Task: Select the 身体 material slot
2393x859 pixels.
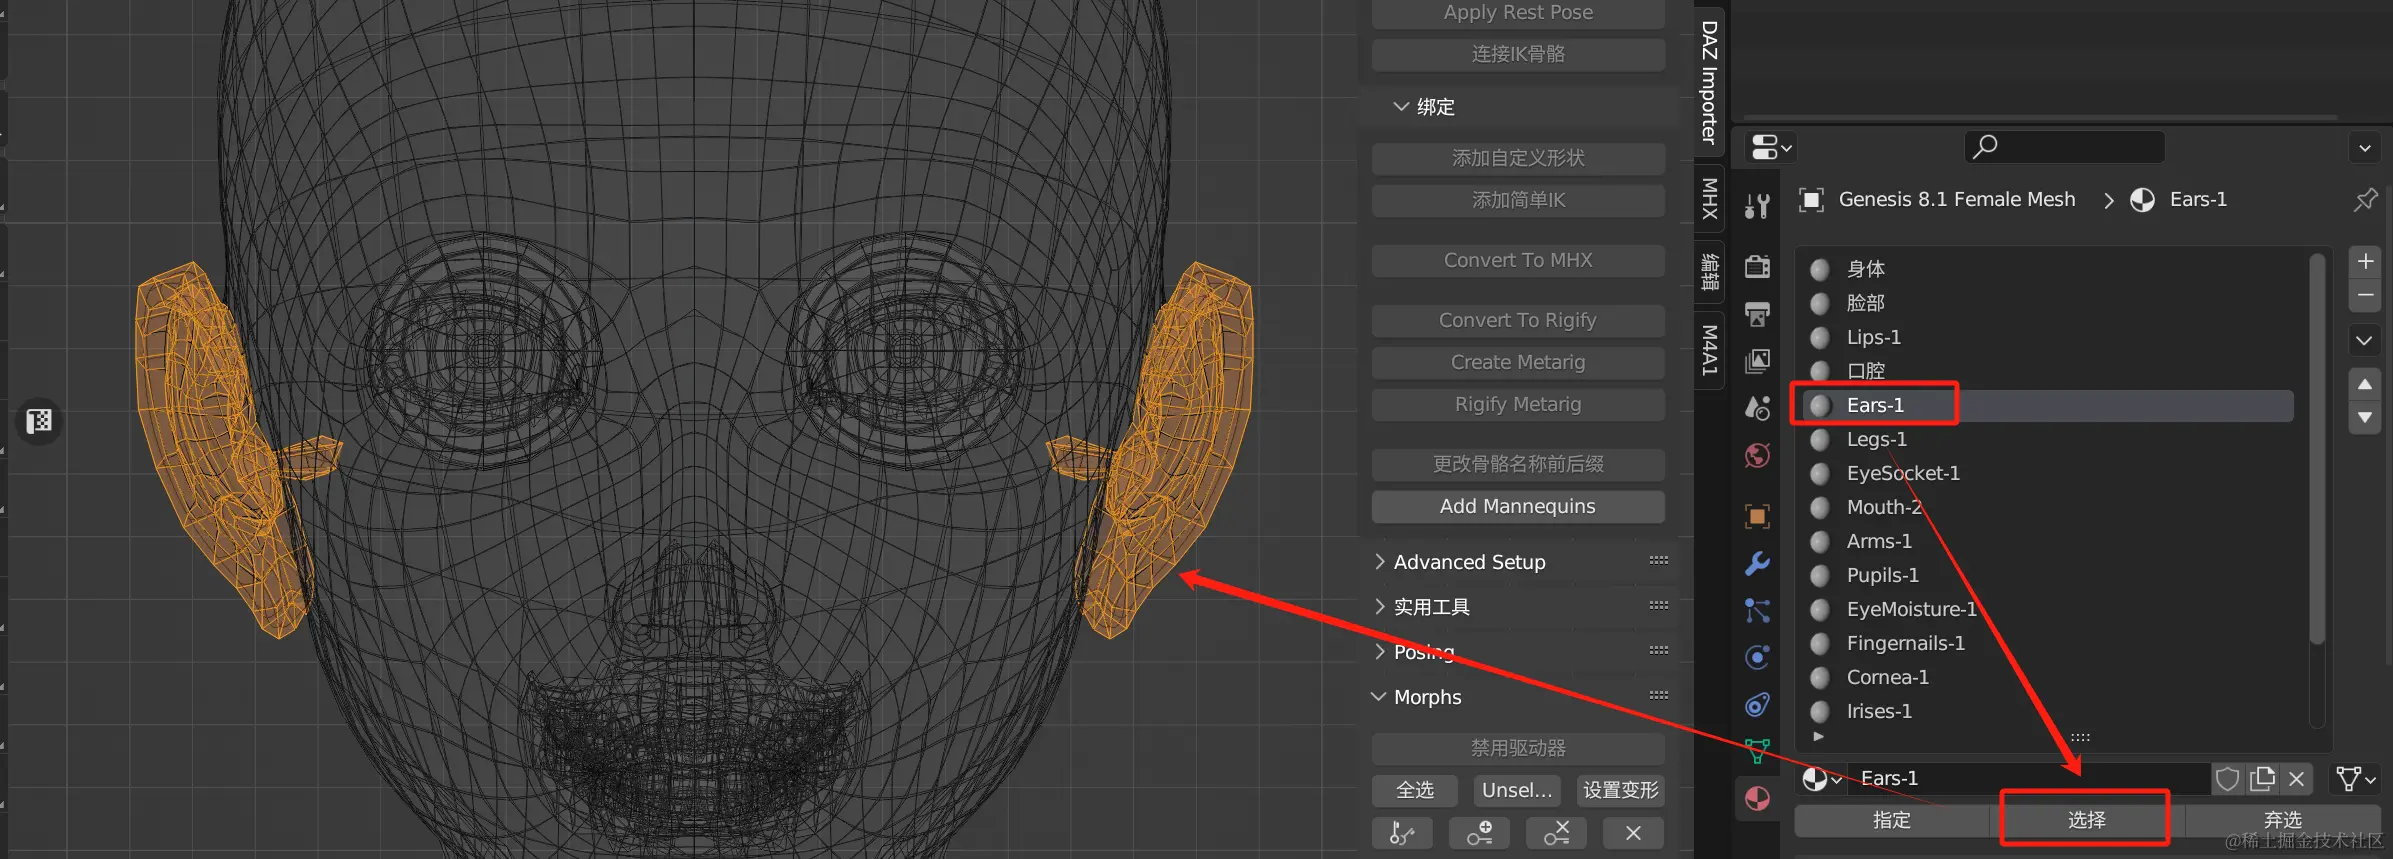Action: 2048,269
